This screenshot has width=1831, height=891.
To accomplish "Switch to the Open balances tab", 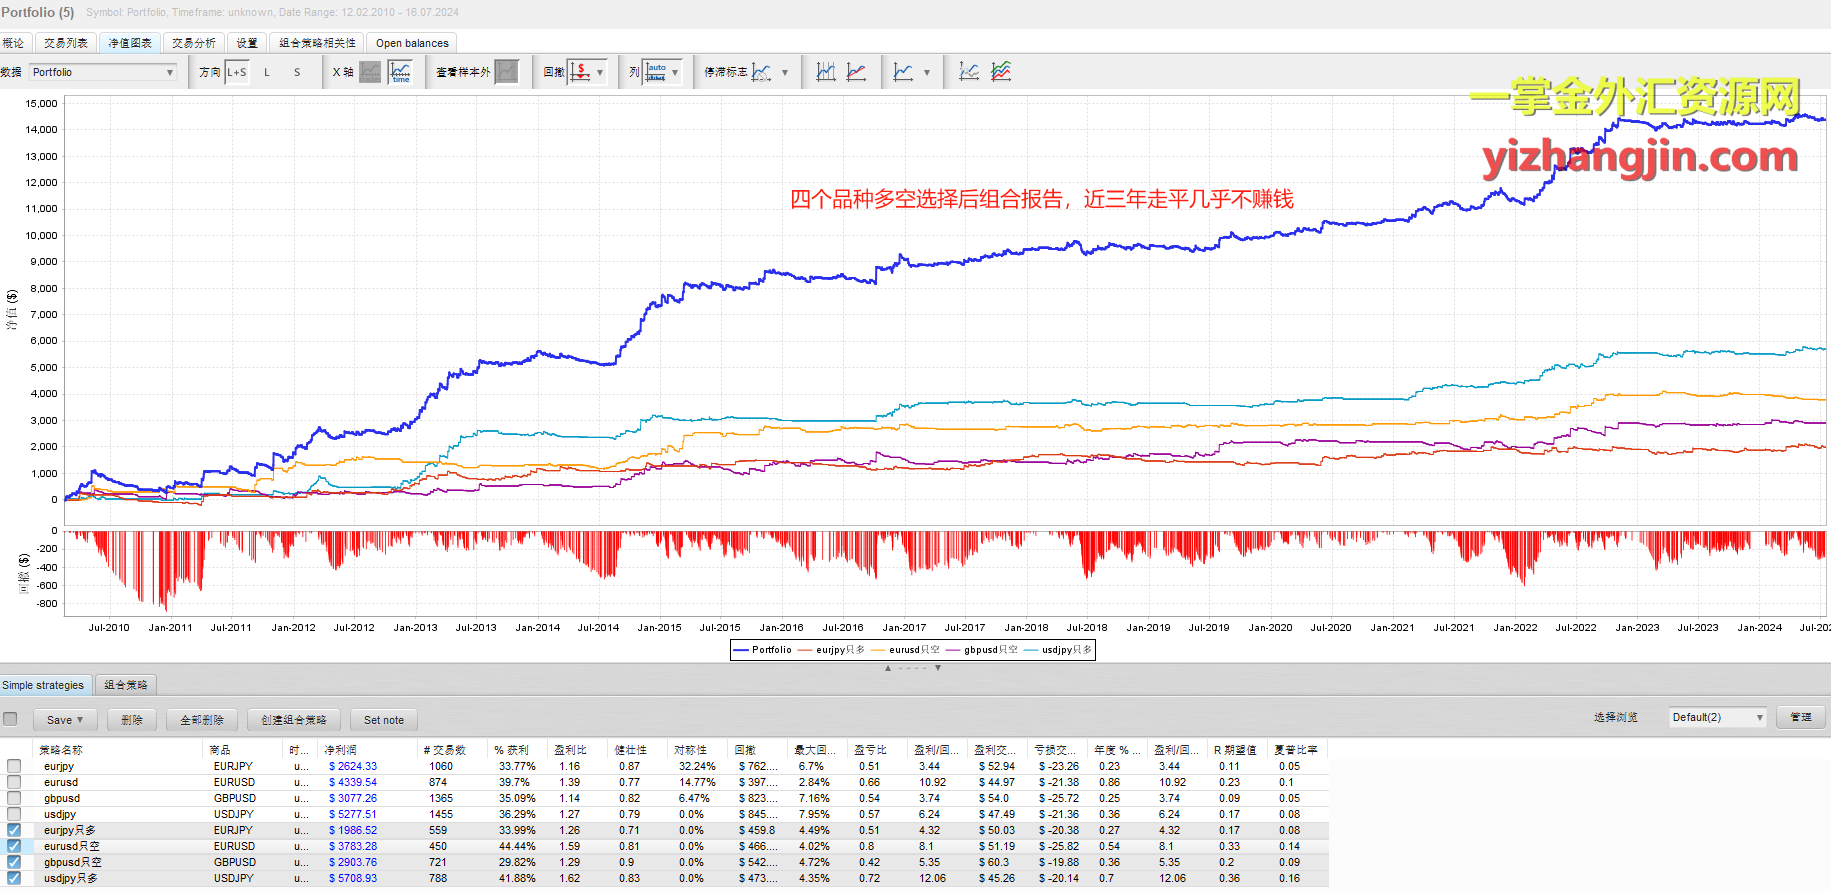I will click(412, 43).
